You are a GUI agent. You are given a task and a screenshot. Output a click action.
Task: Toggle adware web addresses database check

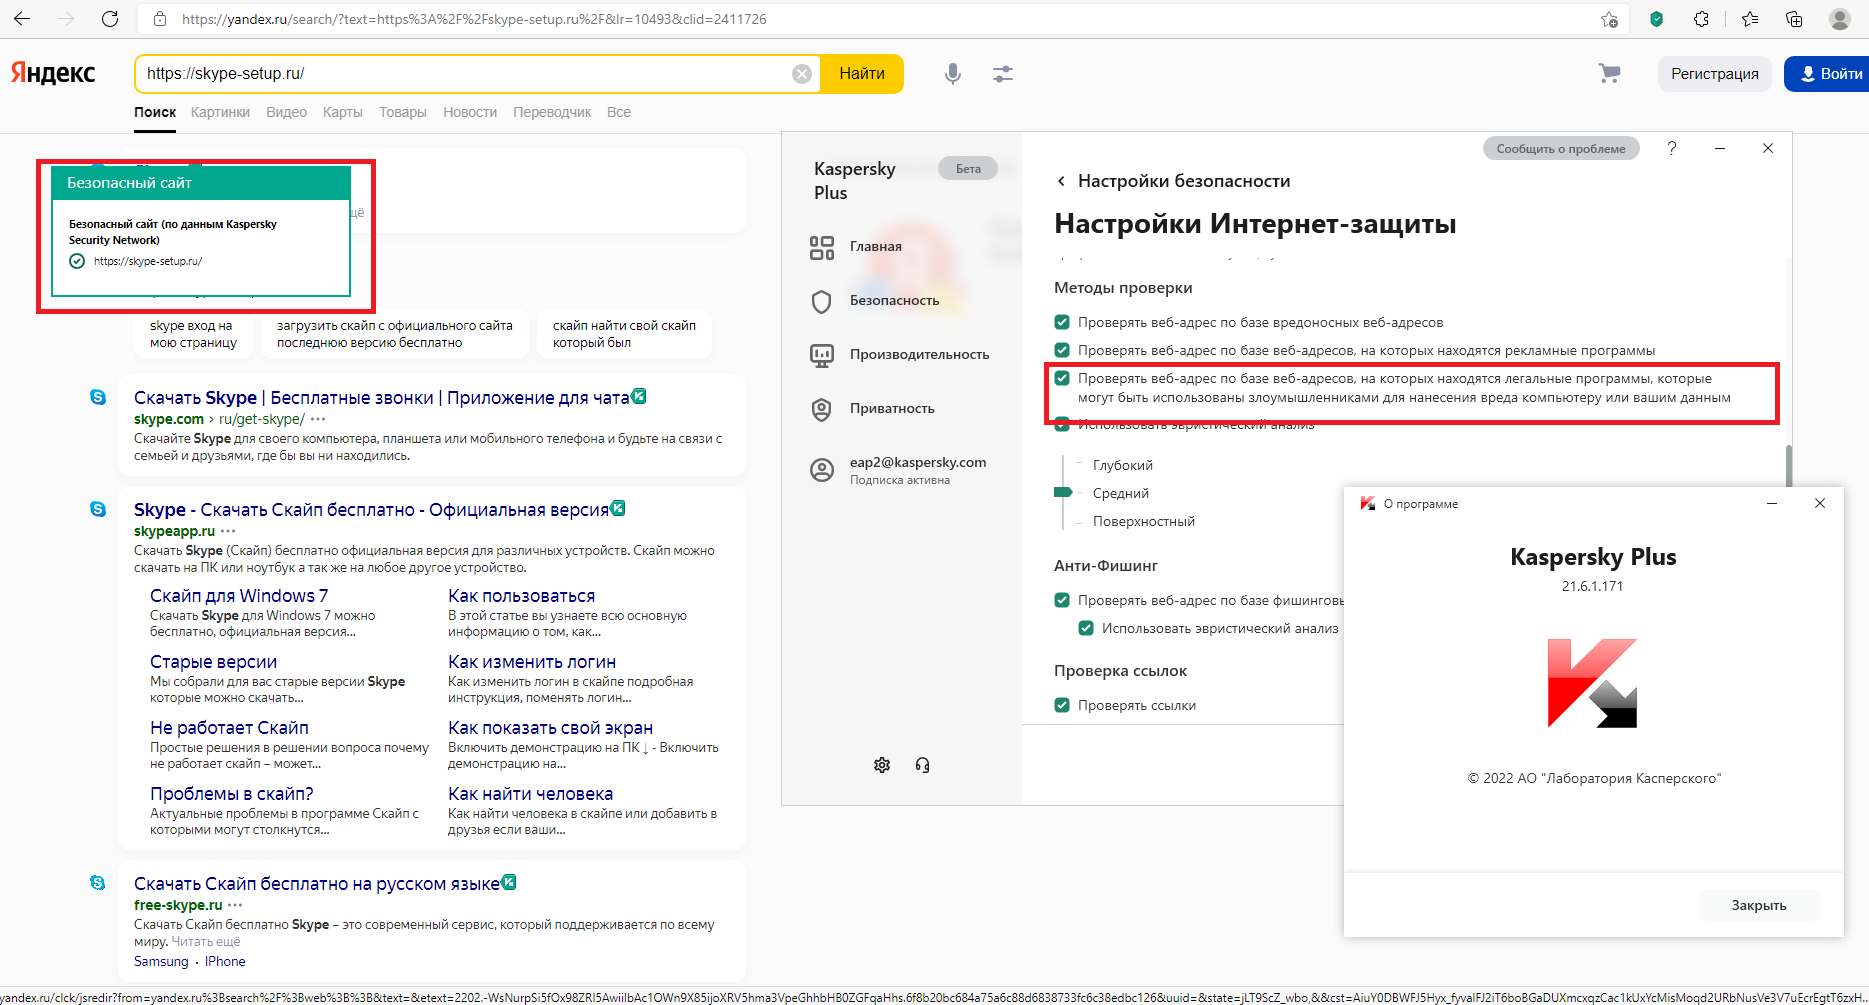(x=1062, y=350)
